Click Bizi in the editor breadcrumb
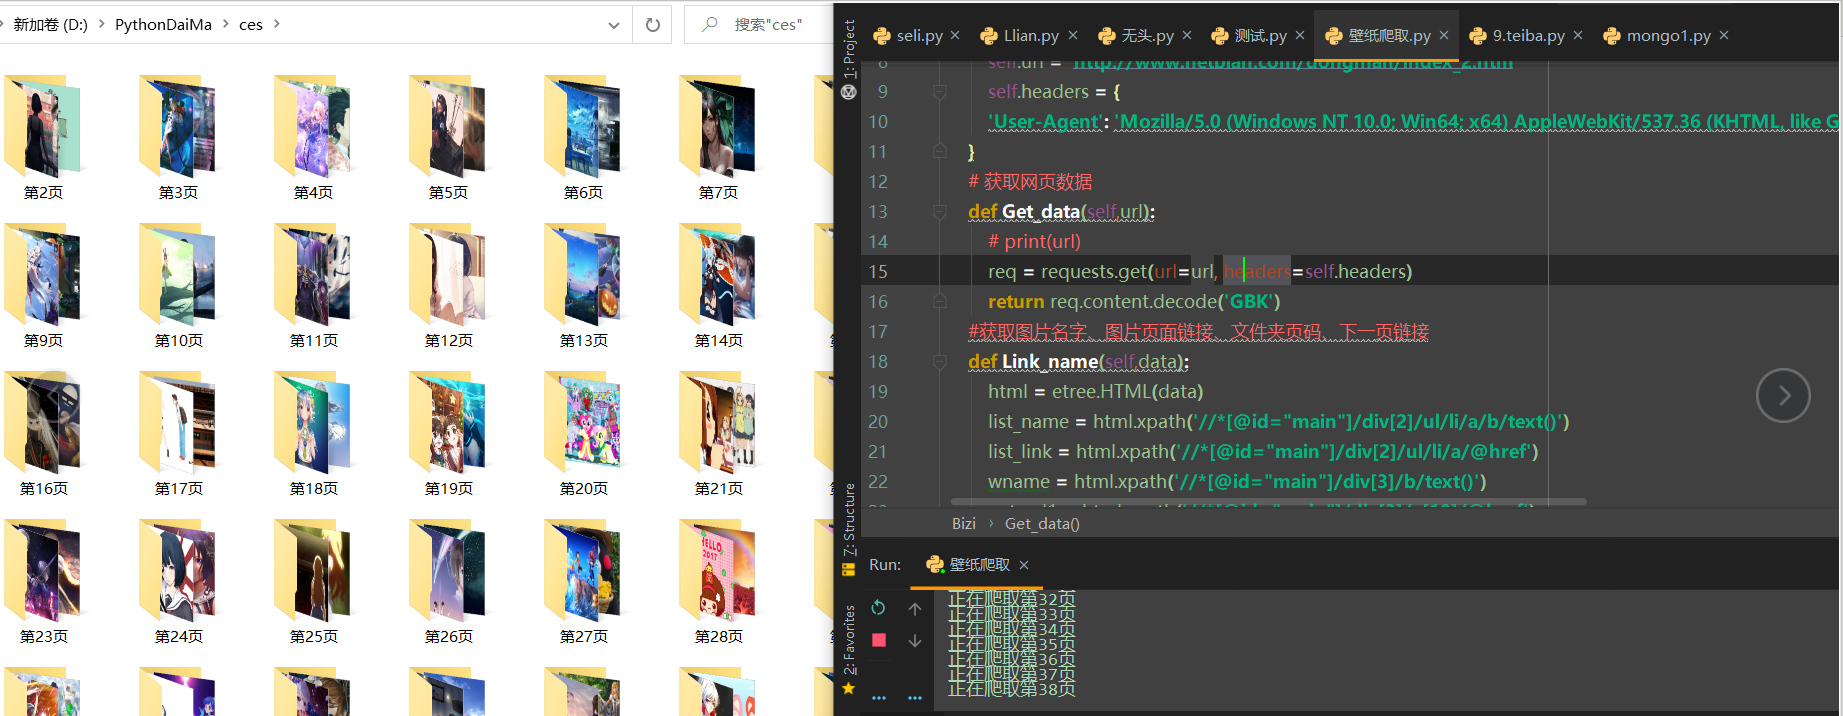1843x716 pixels. point(963,524)
